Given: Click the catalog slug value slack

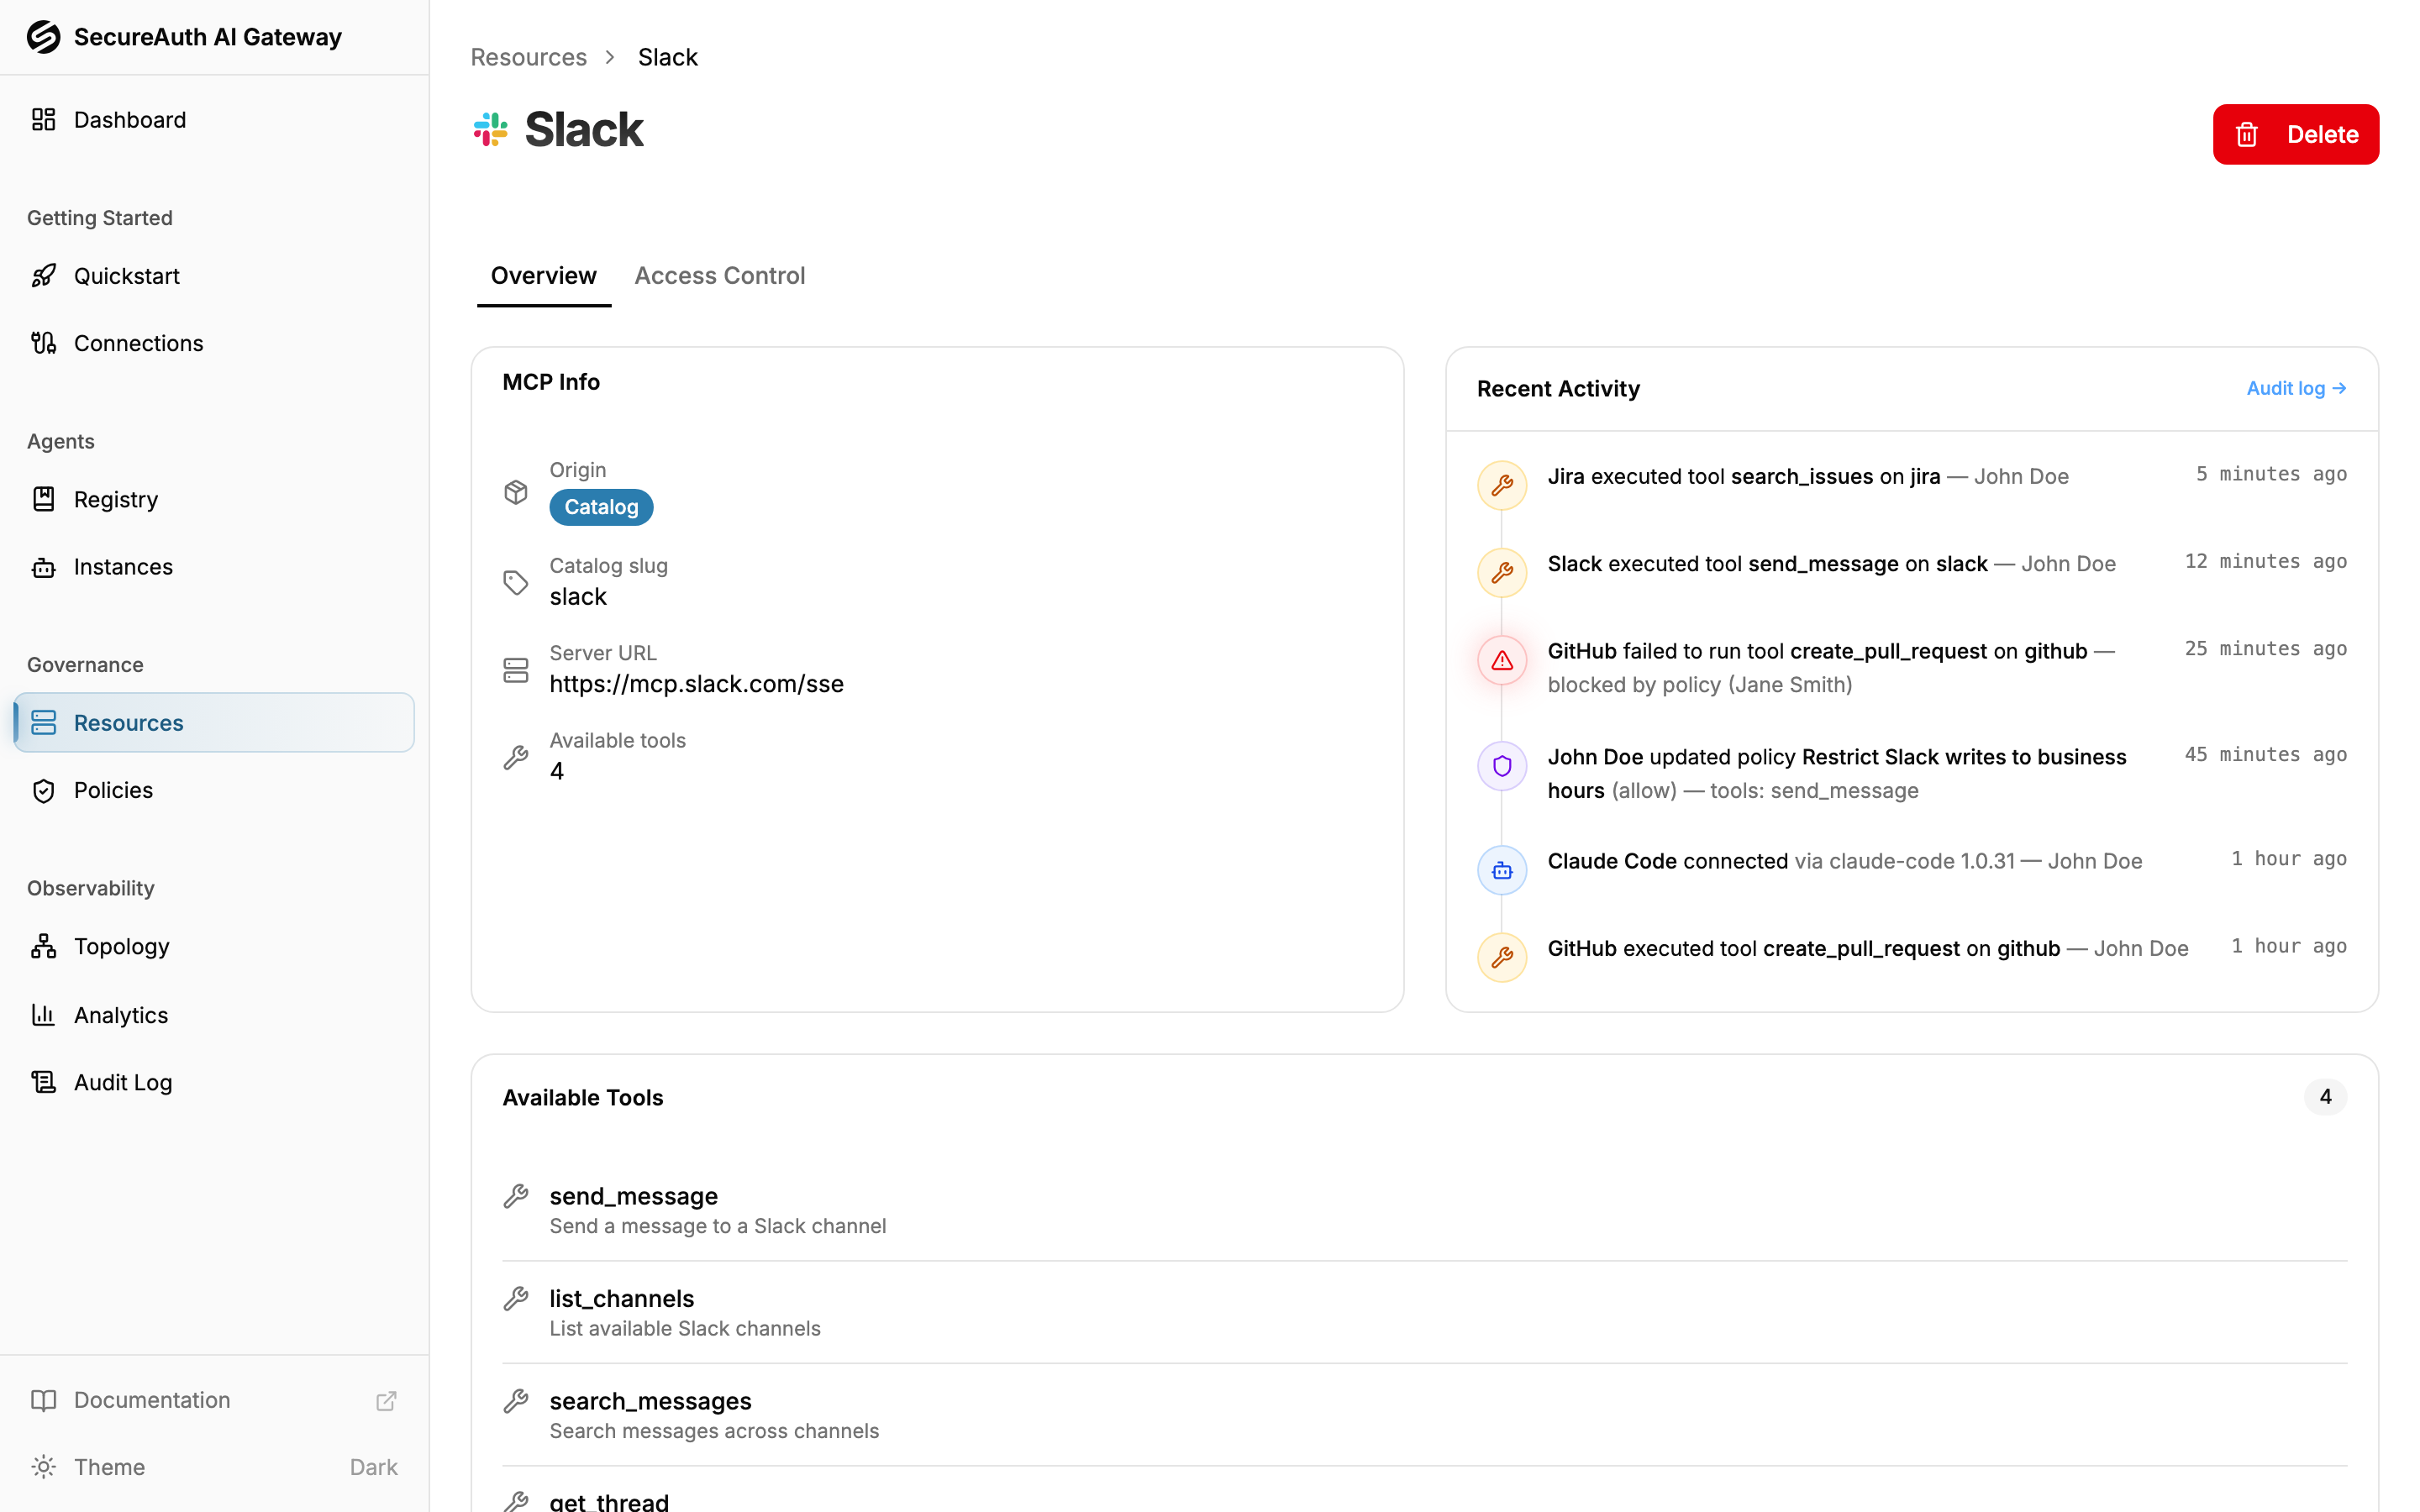Looking at the screenshot, I should [x=578, y=597].
